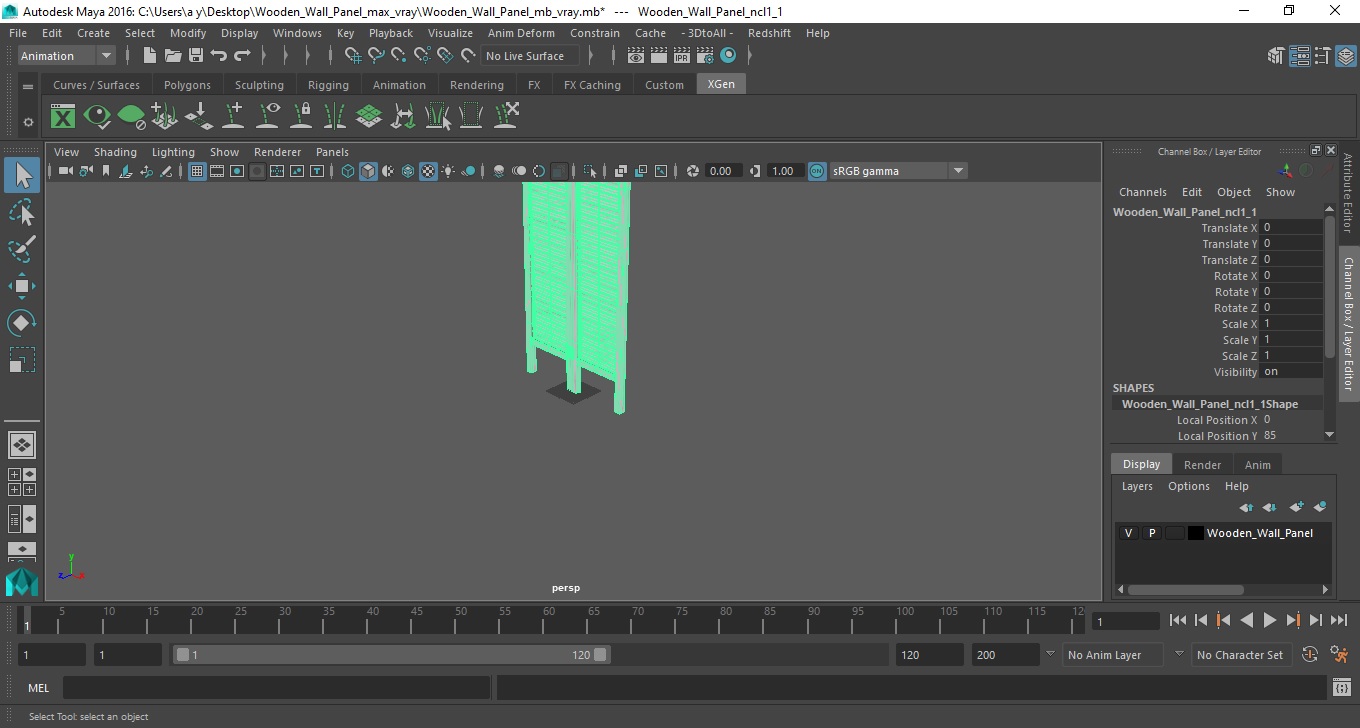Open the Animation menu set dropdown

click(67, 56)
